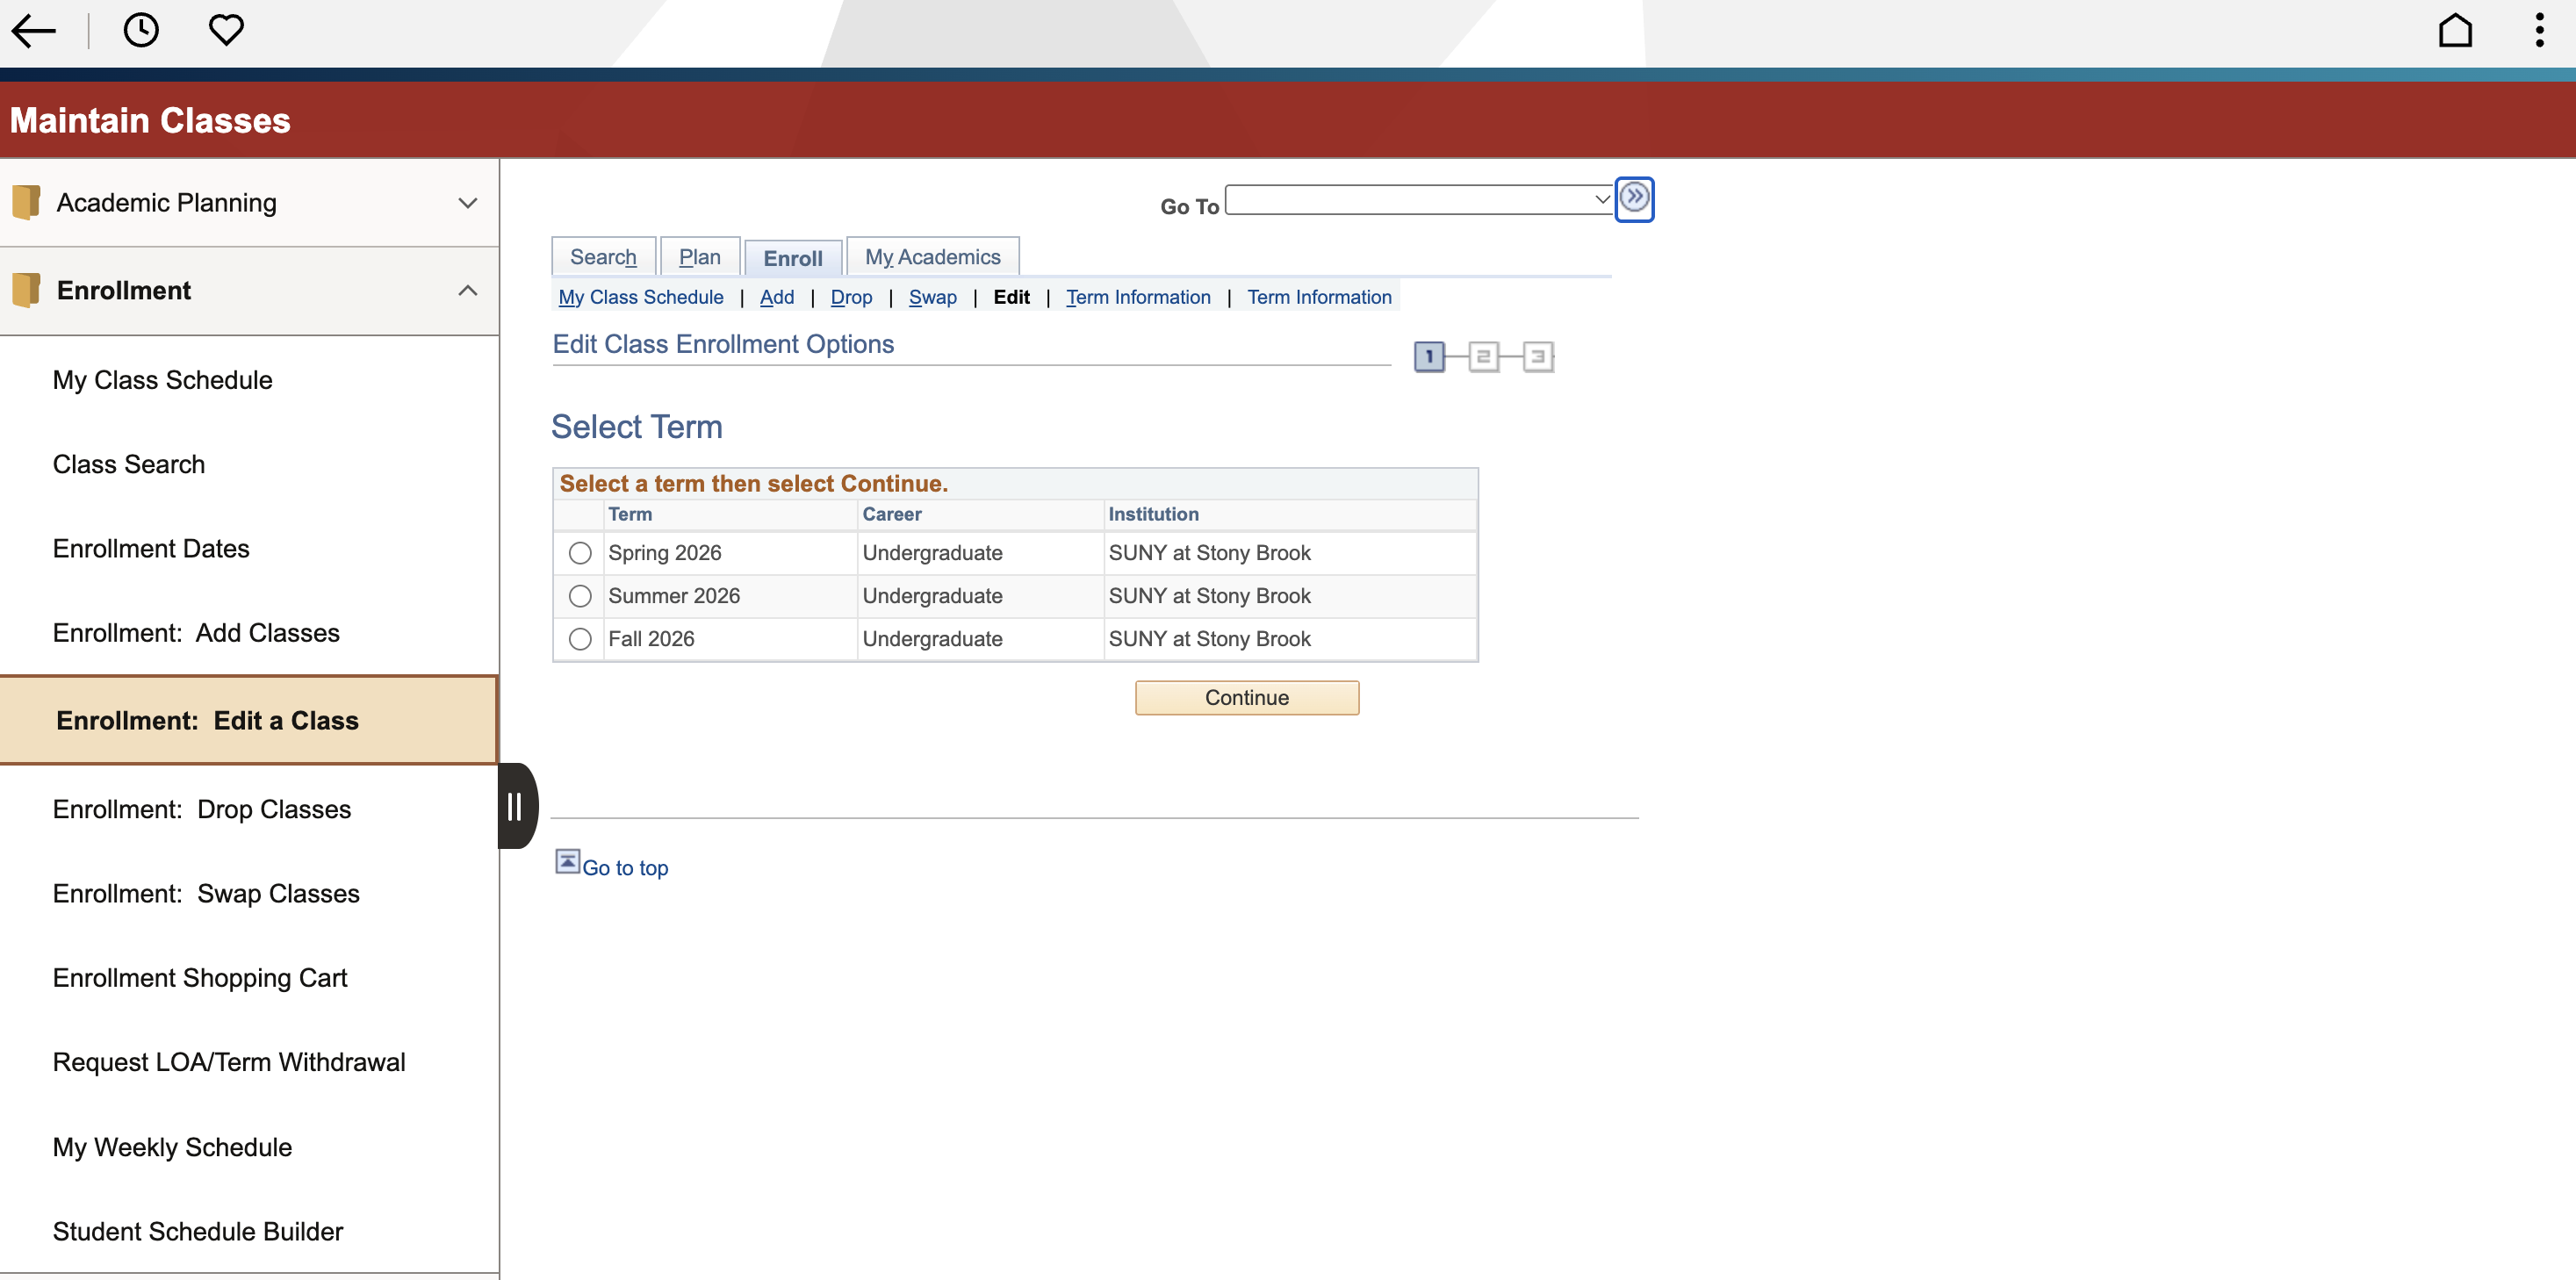Viewport: 2576px width, 1280px height.
Task: Click step 2 progress indicator
Action: pos(1483,356)
